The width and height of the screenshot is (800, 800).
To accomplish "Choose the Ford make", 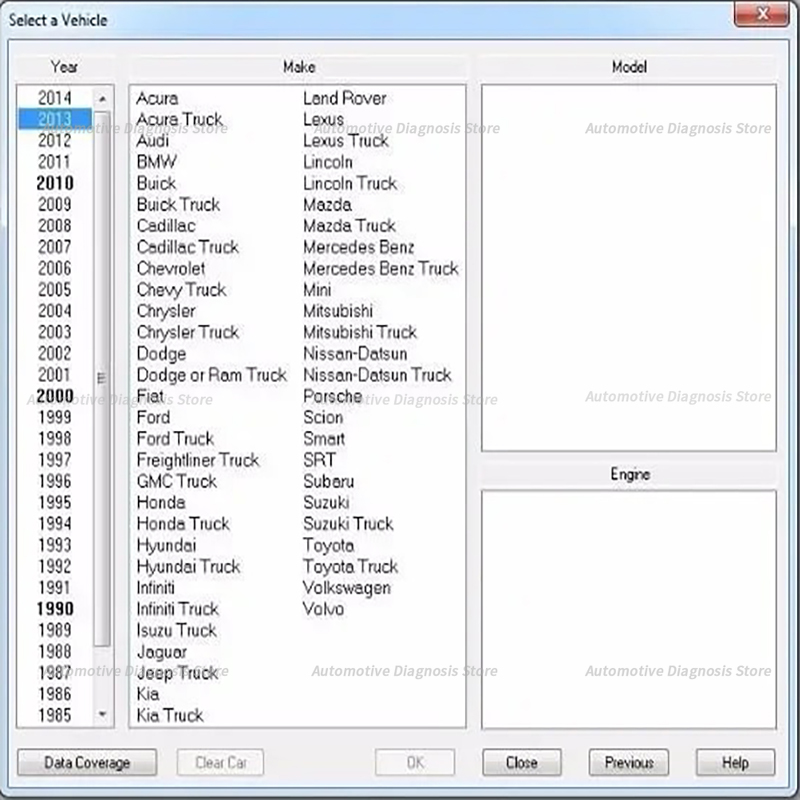I will (x=153, y=417).
